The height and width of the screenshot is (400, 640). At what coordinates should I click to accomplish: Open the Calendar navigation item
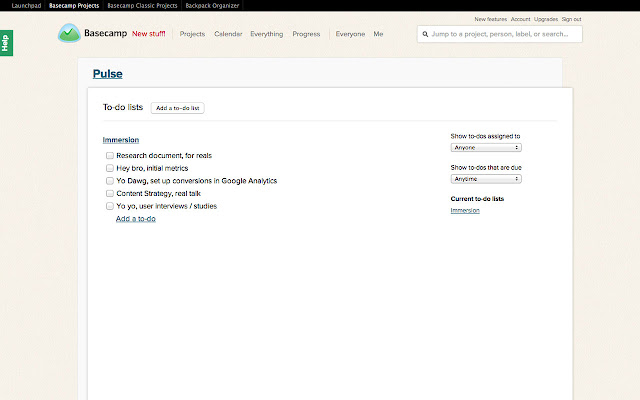pyautogui.click(x=228, y=34)
